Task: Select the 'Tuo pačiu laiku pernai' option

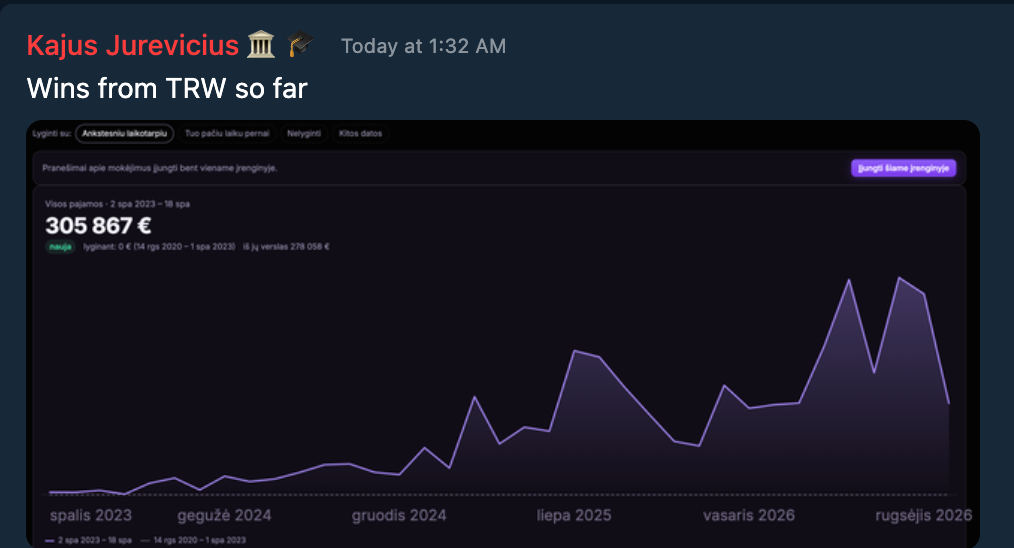Action: point(227,133)
